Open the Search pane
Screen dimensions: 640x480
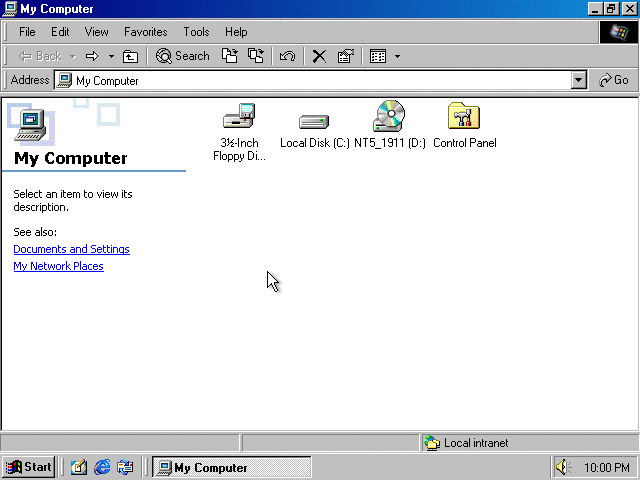182,56
